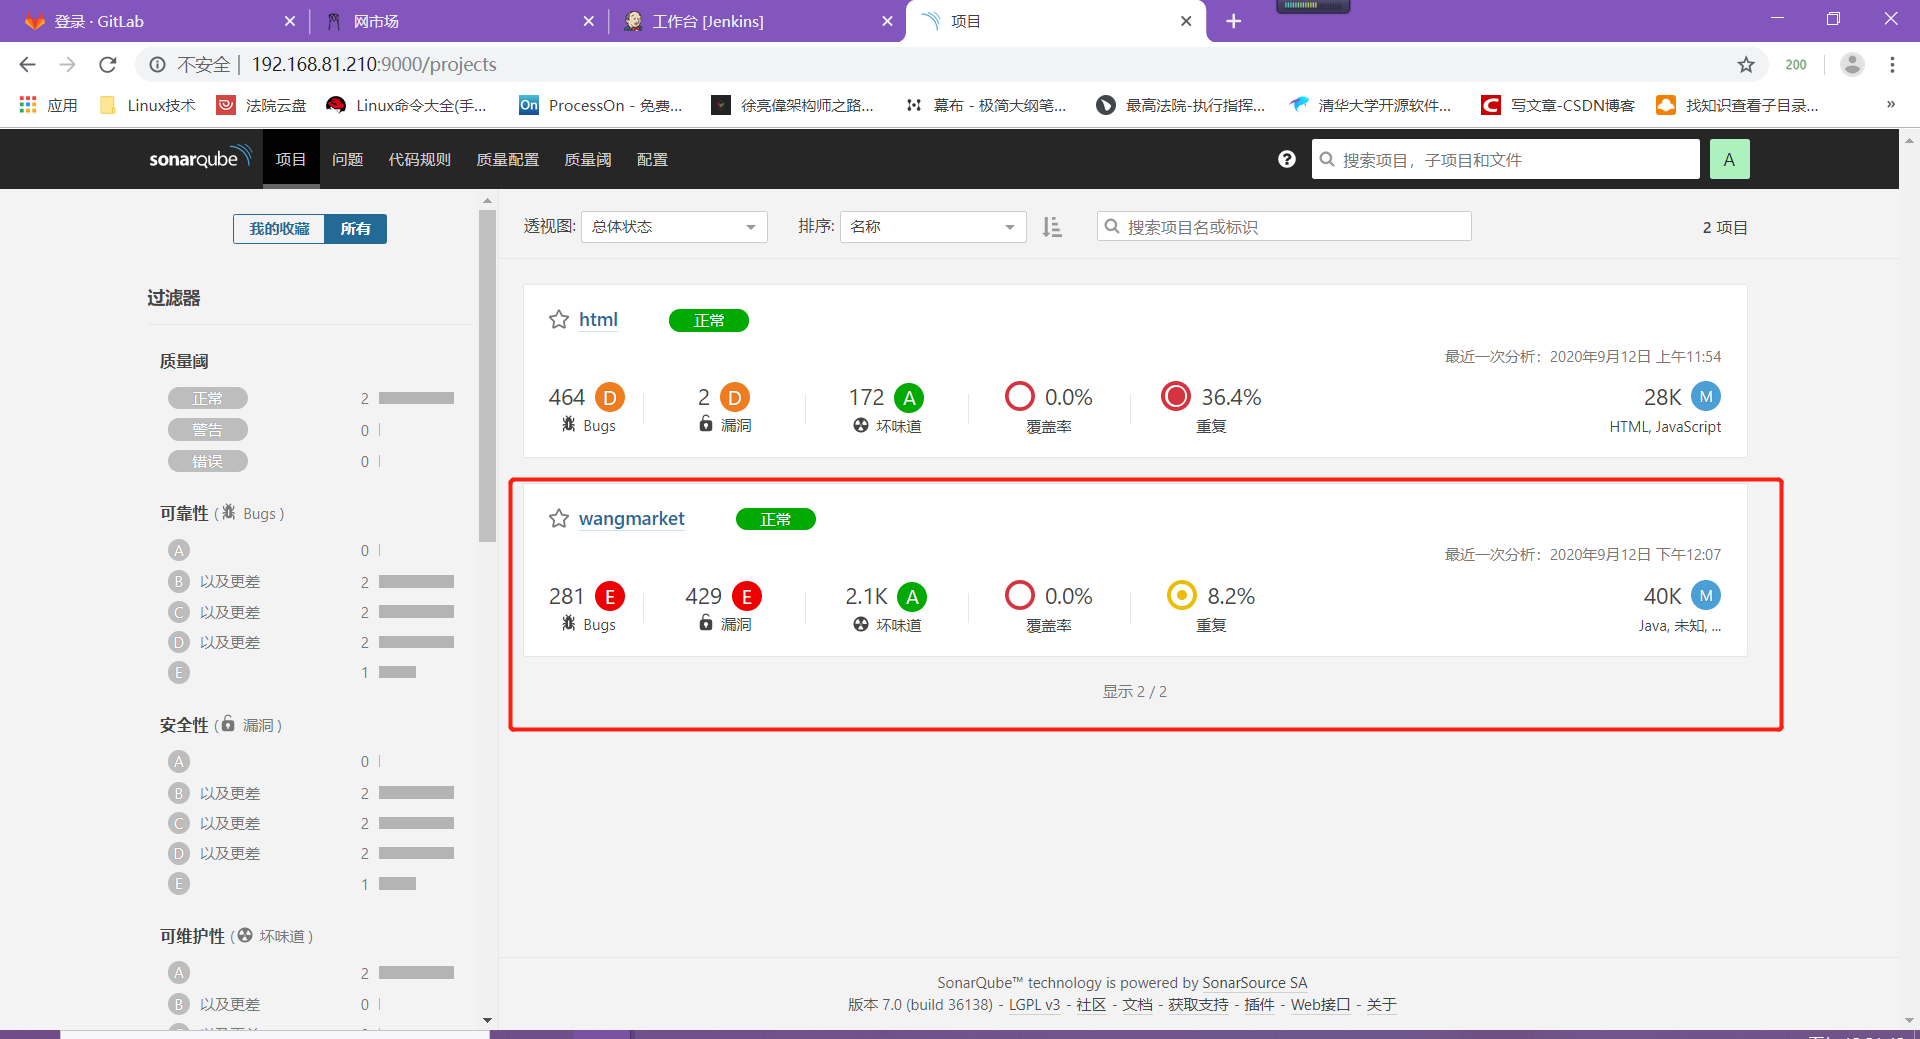Screen dimensions: 1920x1039
Task: Open a new browser tab
Action: tap(1234, 21)
